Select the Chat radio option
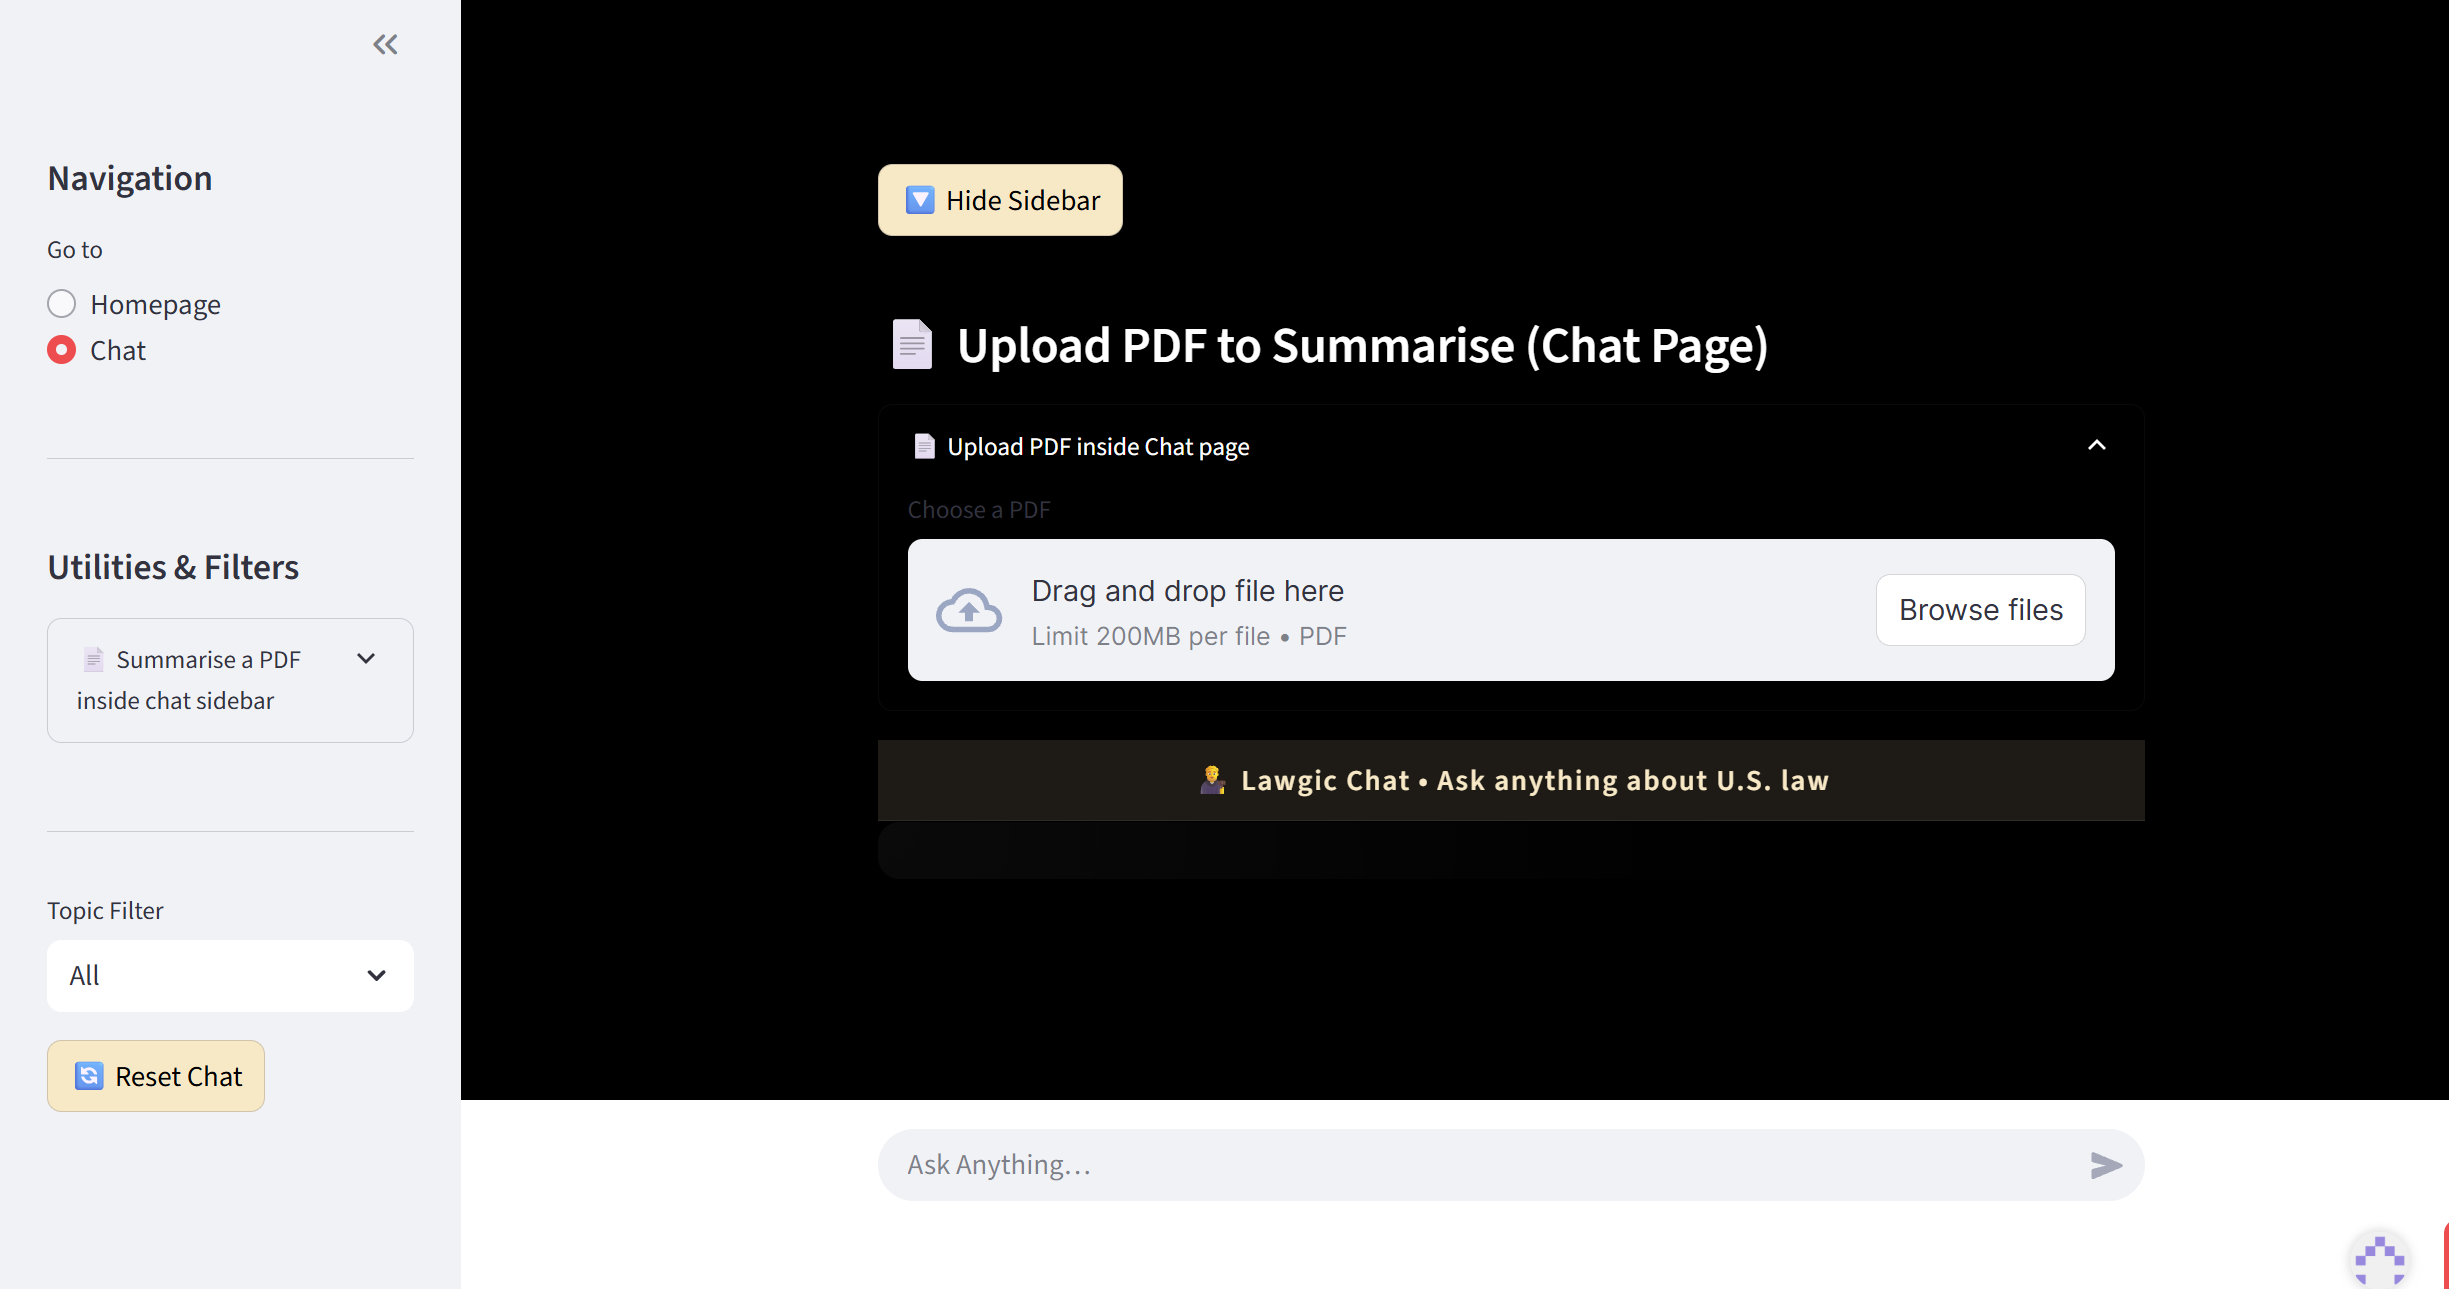 tap(62, 350)
